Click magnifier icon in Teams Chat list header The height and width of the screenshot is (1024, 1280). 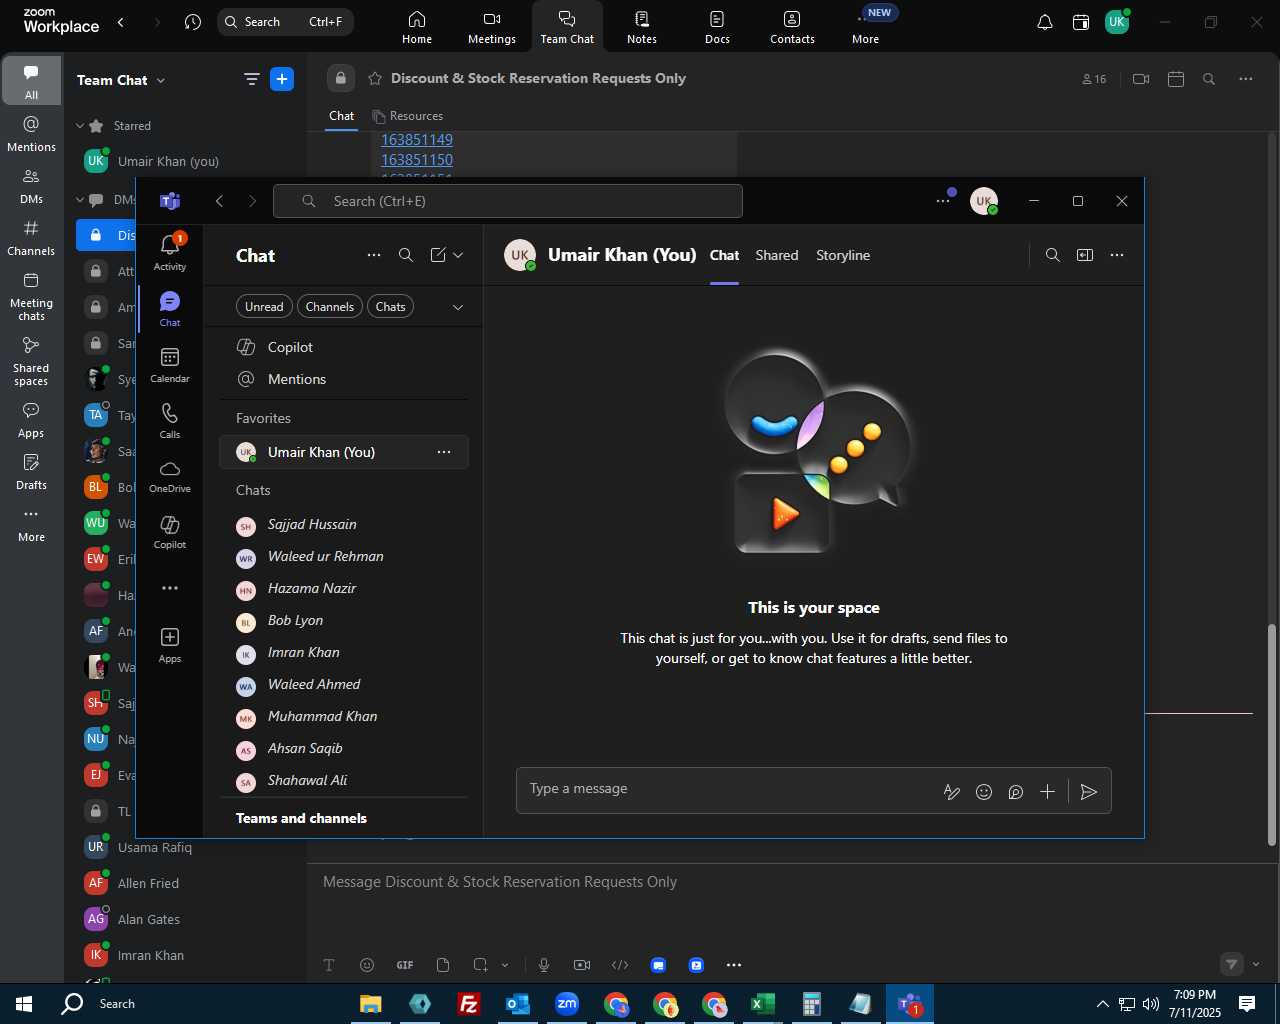click(x=406, y=255)
